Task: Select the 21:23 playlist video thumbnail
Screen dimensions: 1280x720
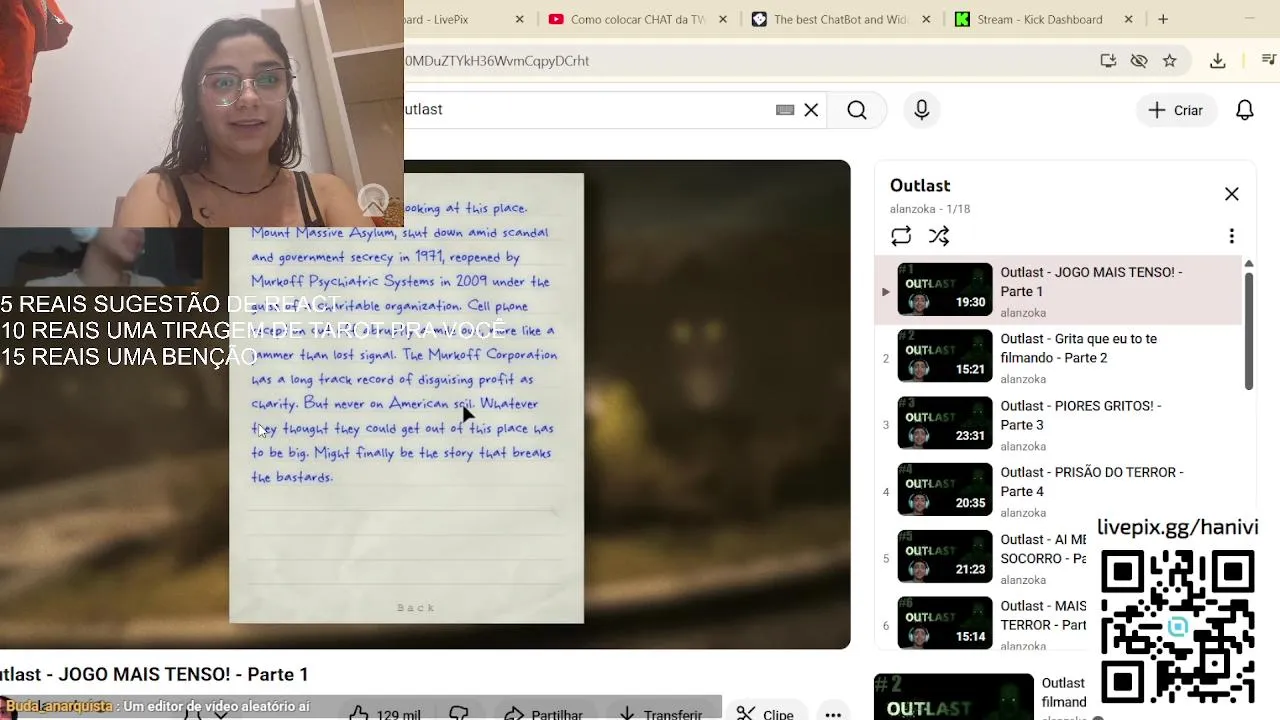Action: (x=945, y=556)
